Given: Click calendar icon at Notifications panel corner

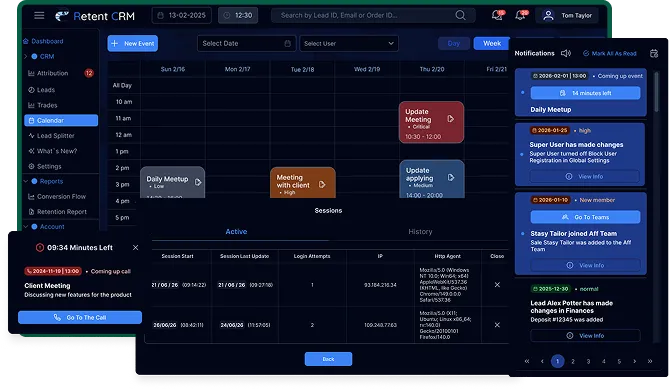Looking at the screenshot, I should point(654,53).
